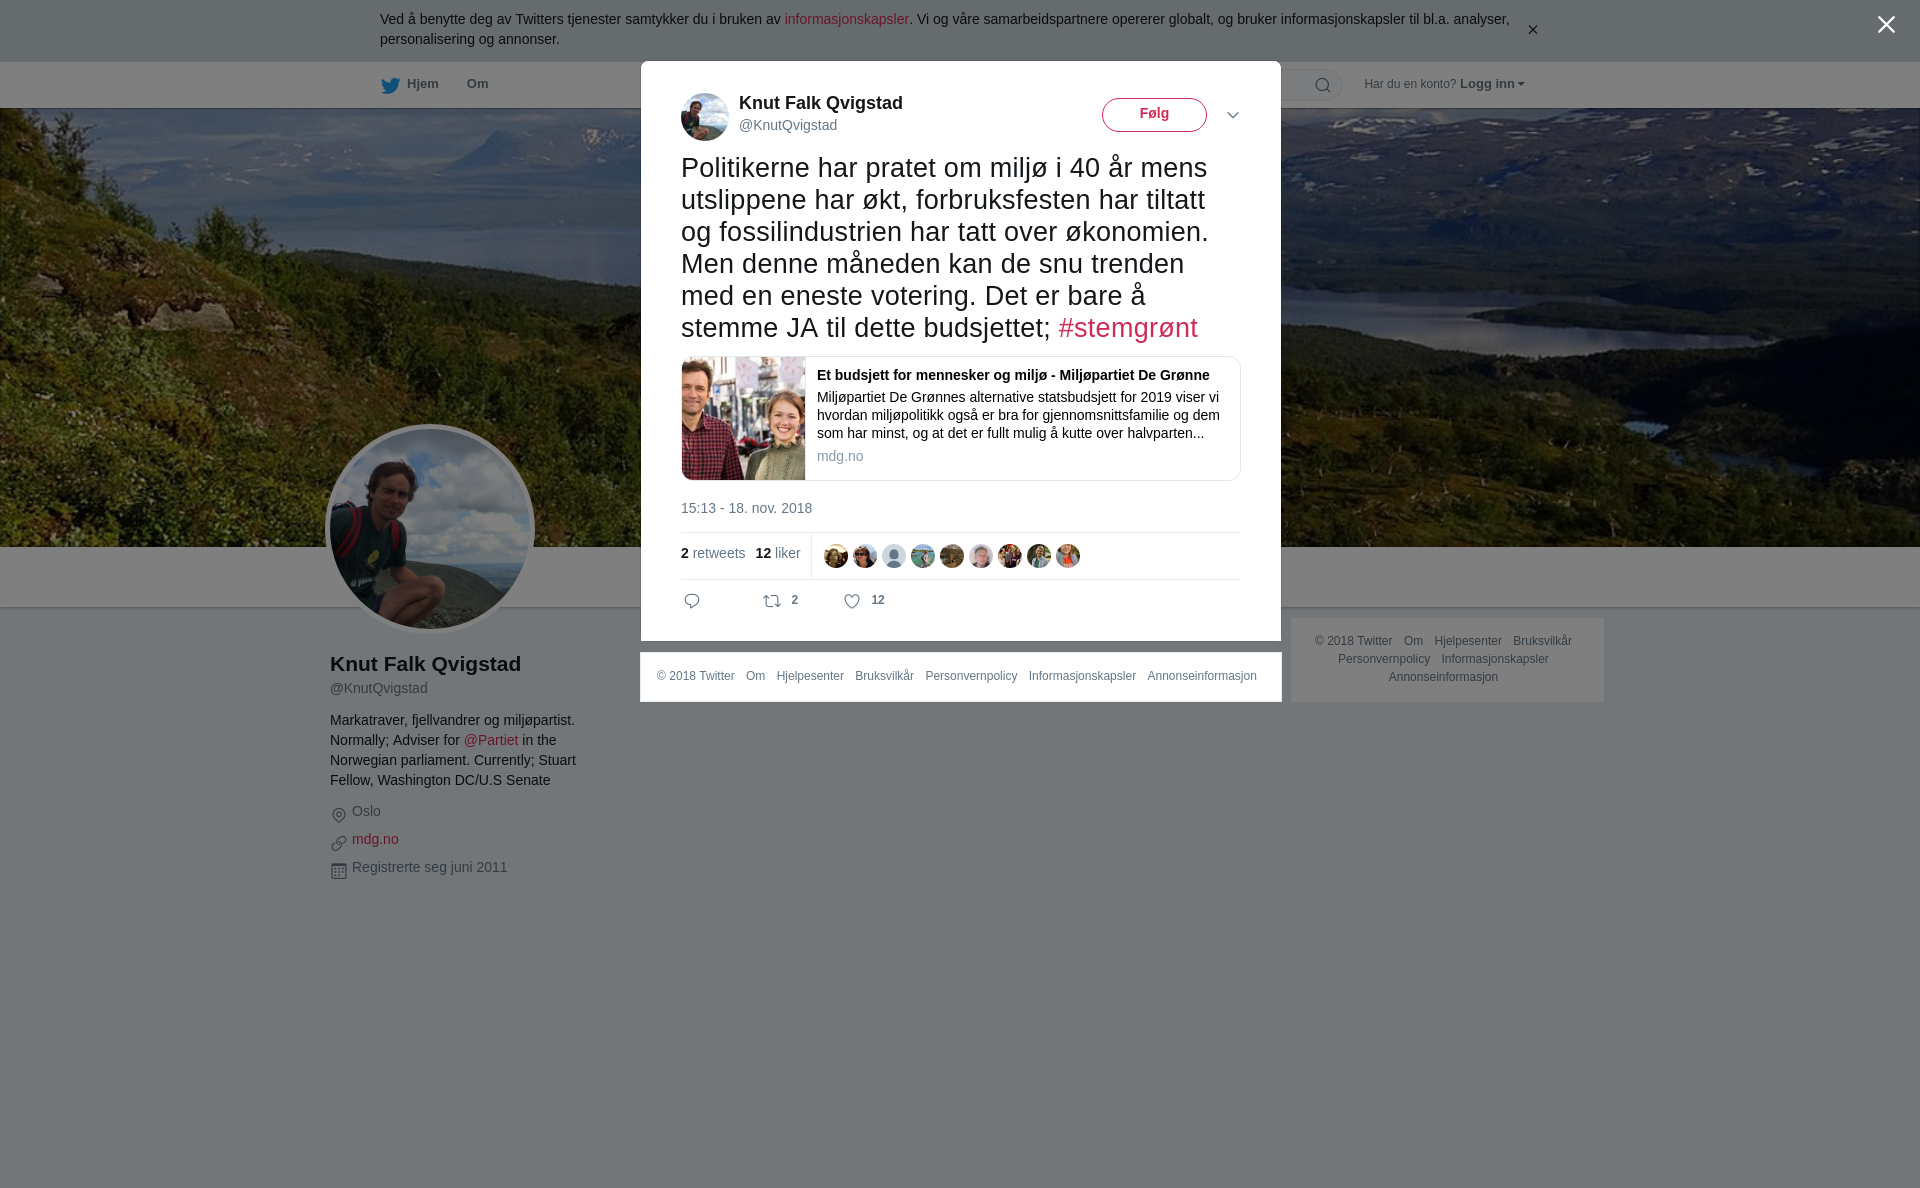This screenshot has width=1920, height=1188.
Task: Click first liker avatar thumbnail
Action: click(x=836, y=556)
